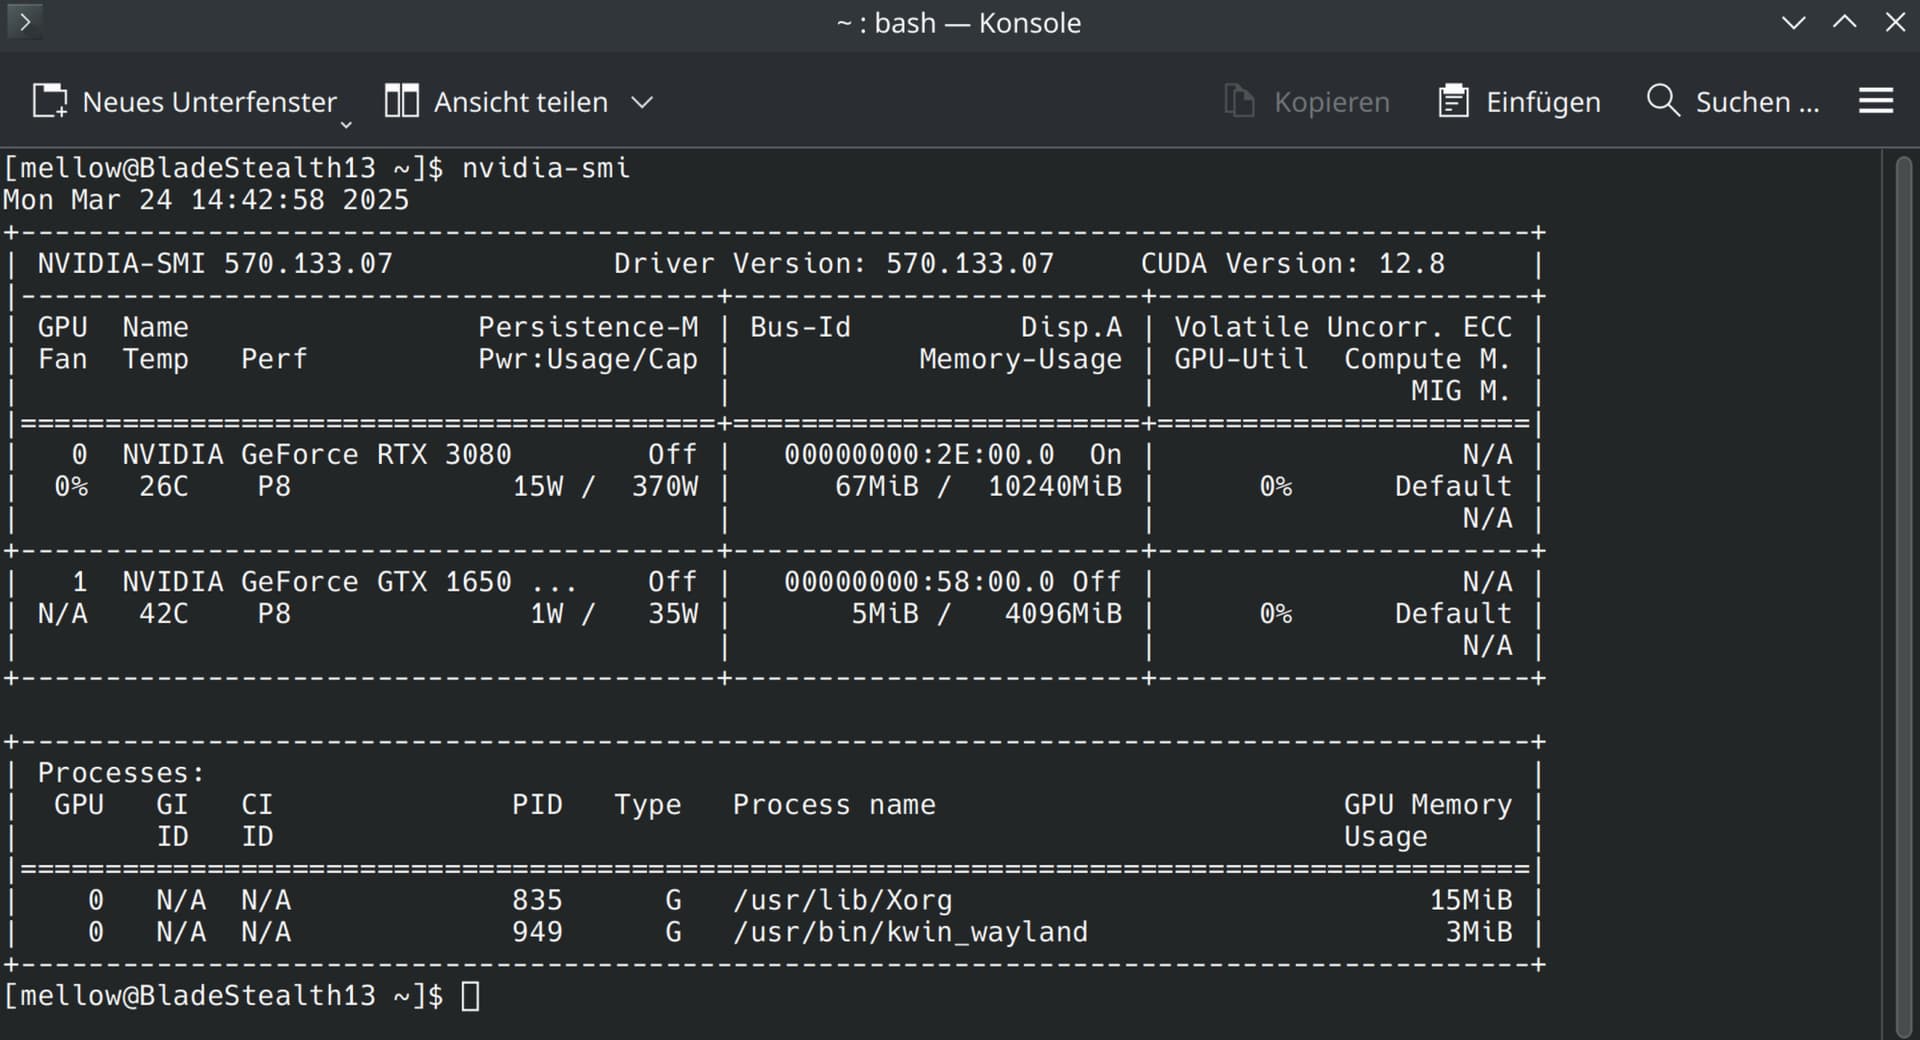
Task: Maximize the Konsole window
Action: pyautogui.click(x=1844, y=22)
